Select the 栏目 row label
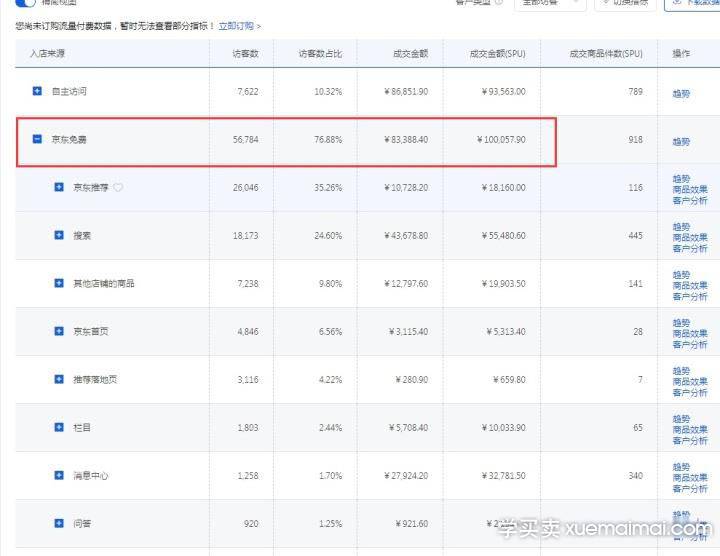 (x=82, y=427)
